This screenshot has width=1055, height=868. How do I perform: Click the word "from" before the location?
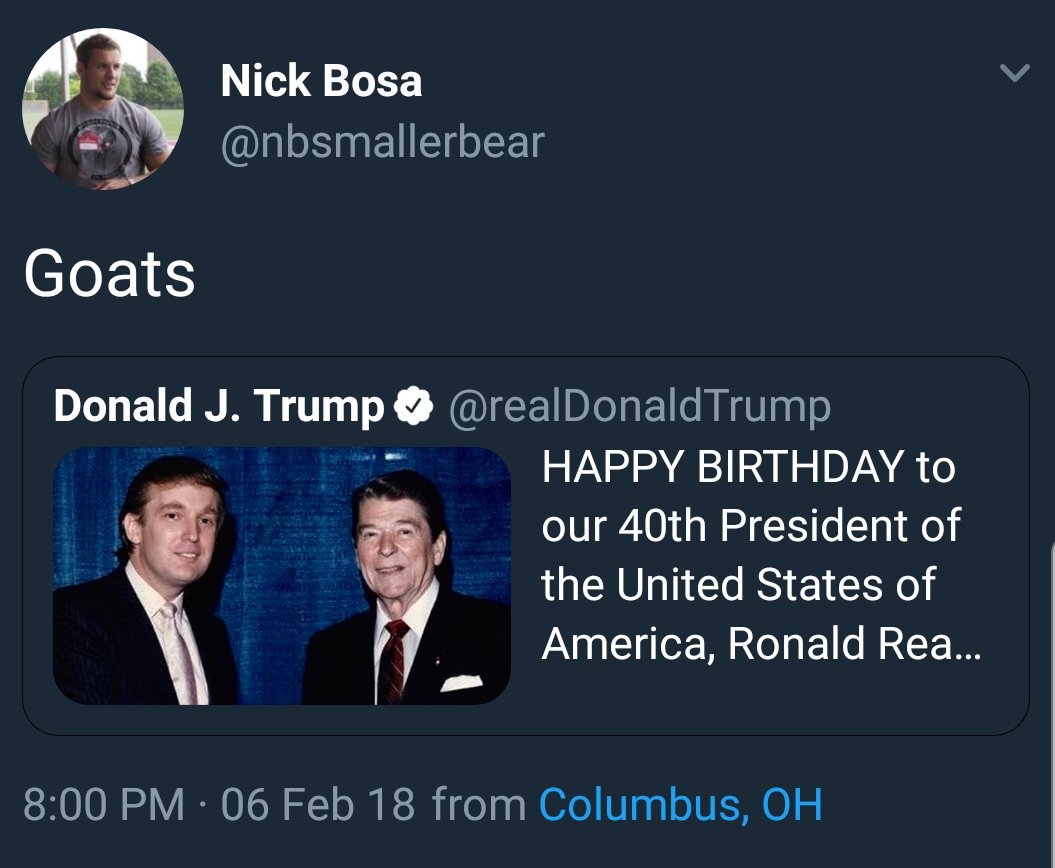[480, 805]
